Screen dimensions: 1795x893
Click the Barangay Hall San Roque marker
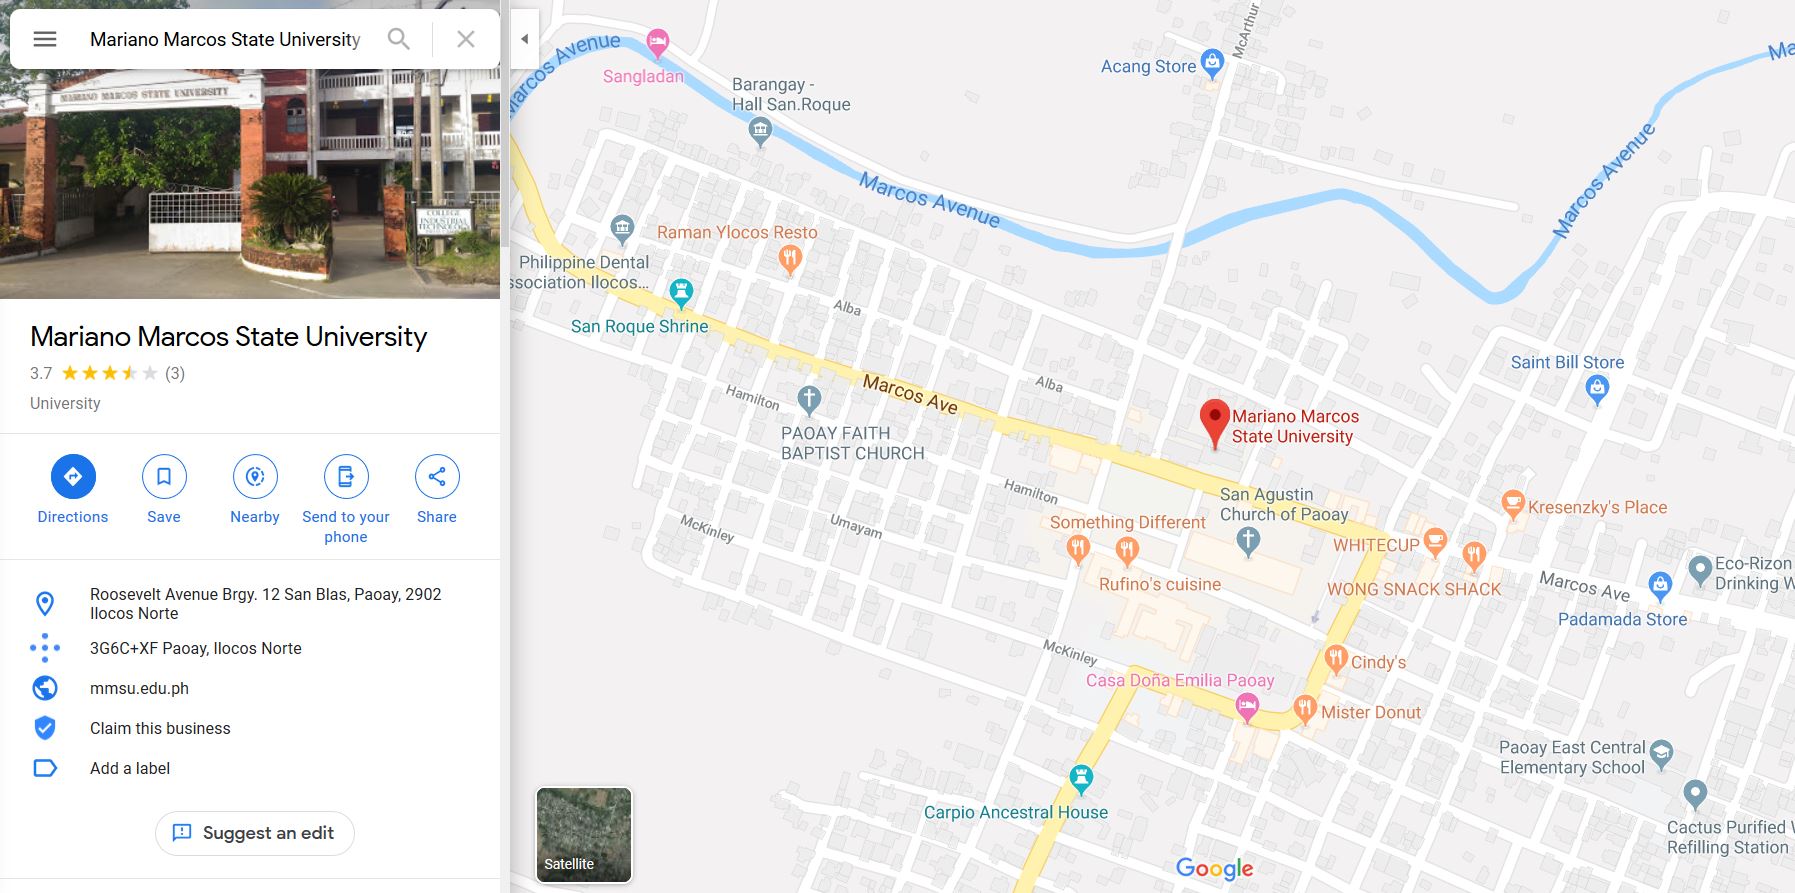(x=760, y=131)
